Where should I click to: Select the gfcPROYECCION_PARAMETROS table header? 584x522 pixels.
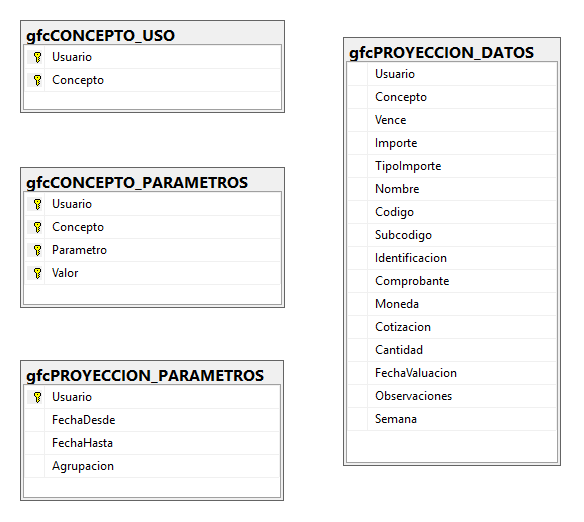pos(145,376)
